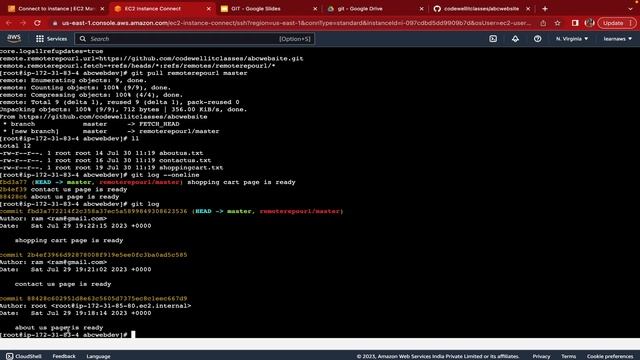Click the browser reload icon
The image size is (640, 360).
(37, 23)
